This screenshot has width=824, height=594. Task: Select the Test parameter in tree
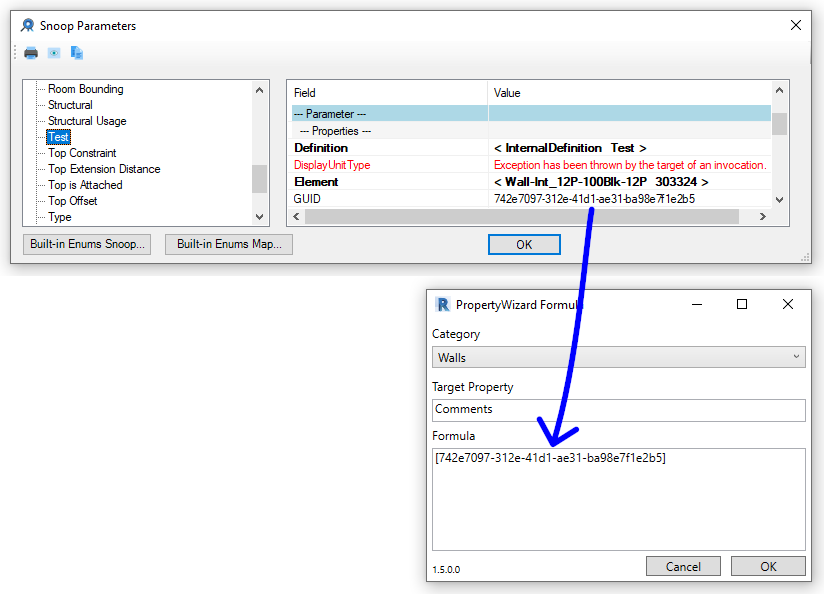[x=58, y=137]
